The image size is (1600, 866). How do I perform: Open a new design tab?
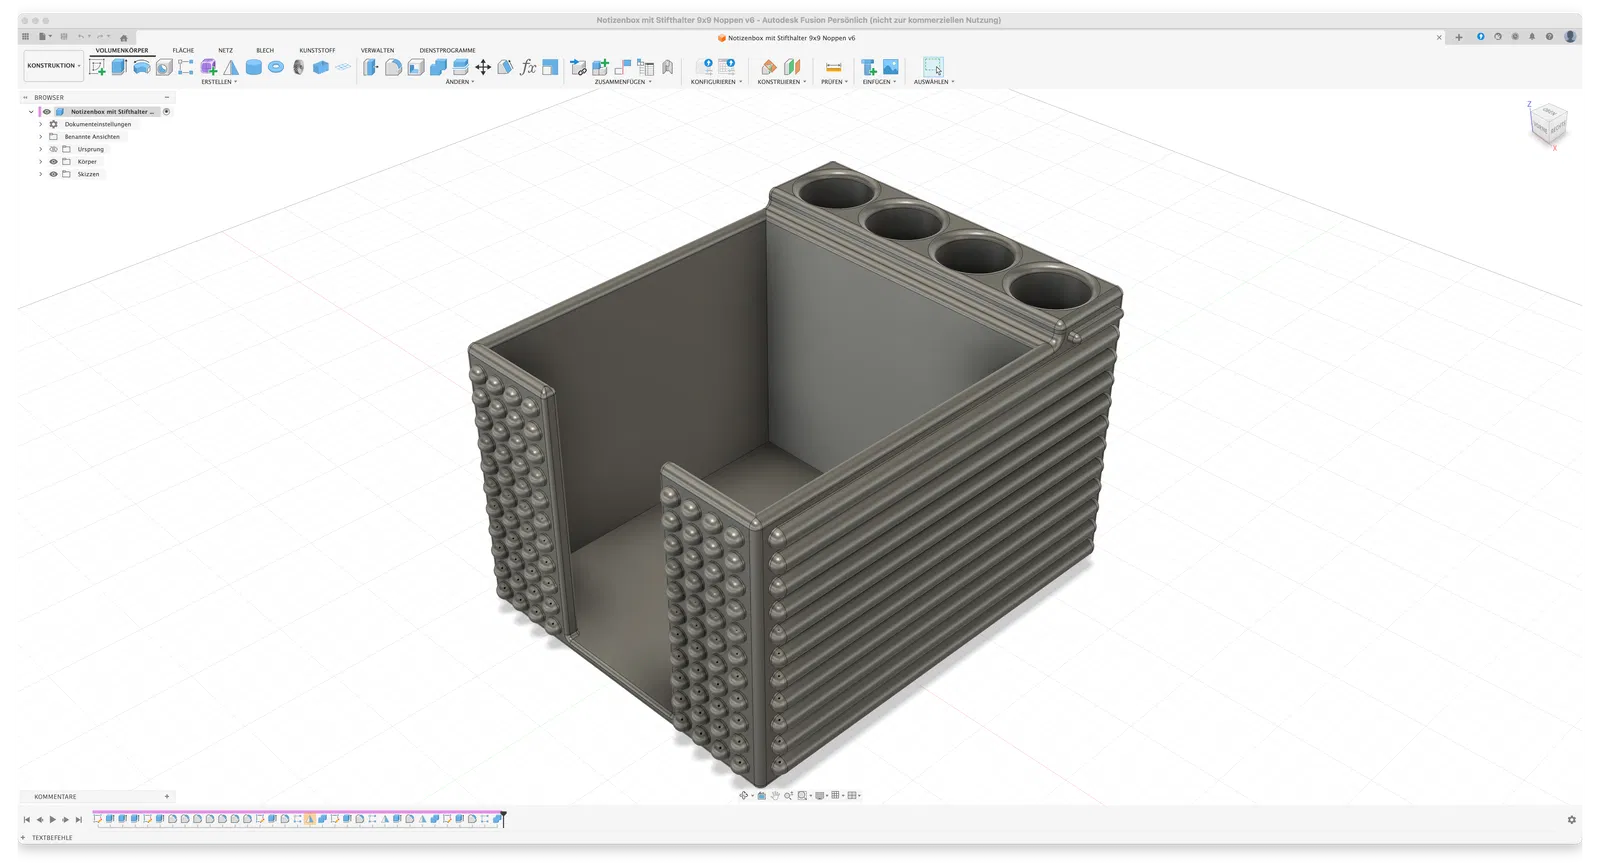click(1459, 38)
